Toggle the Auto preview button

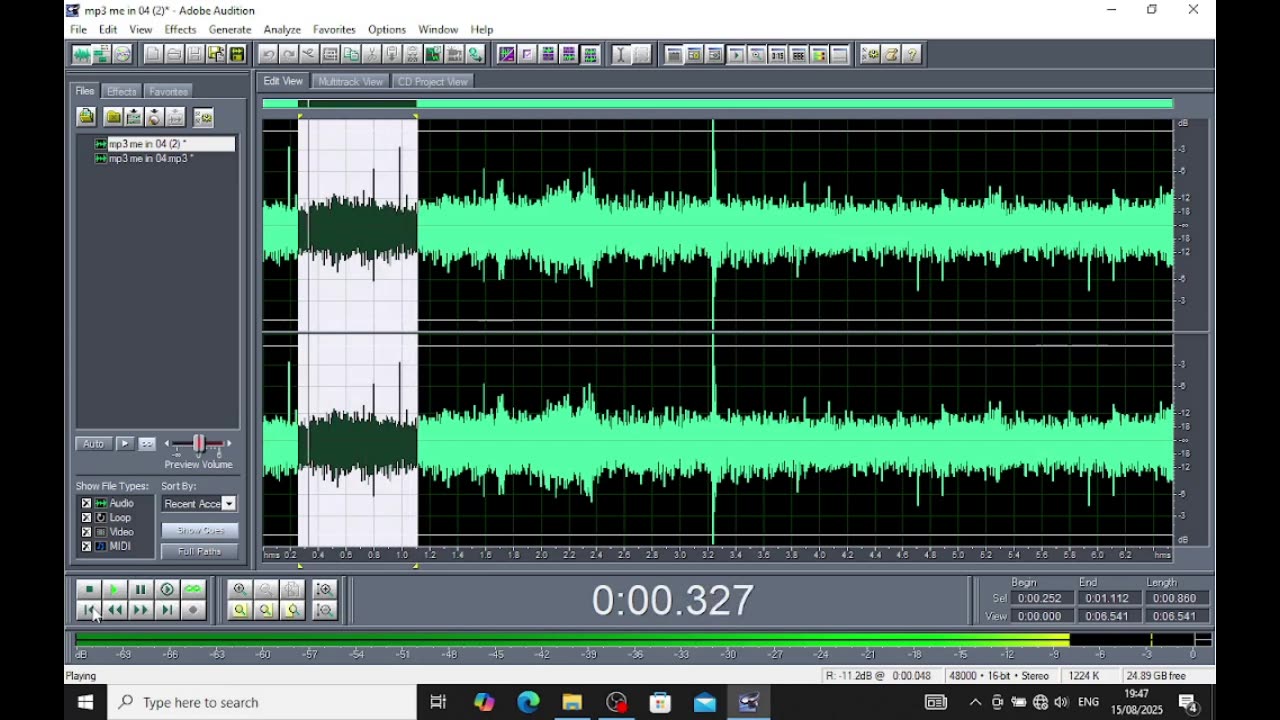94,444
